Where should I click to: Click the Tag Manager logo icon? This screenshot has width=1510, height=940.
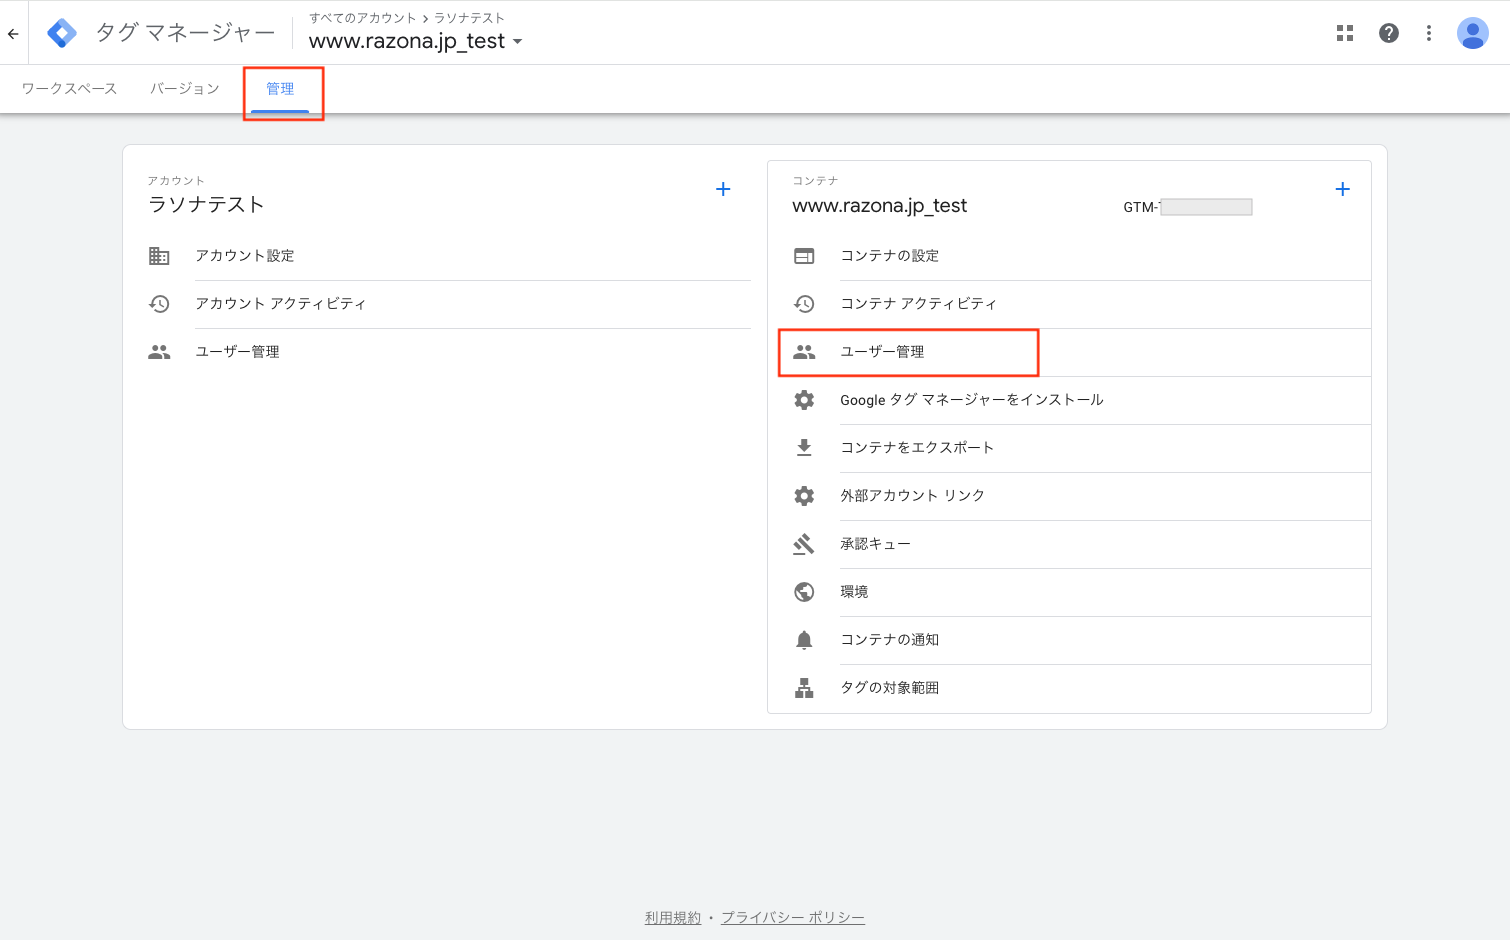[x=62, y=33]
